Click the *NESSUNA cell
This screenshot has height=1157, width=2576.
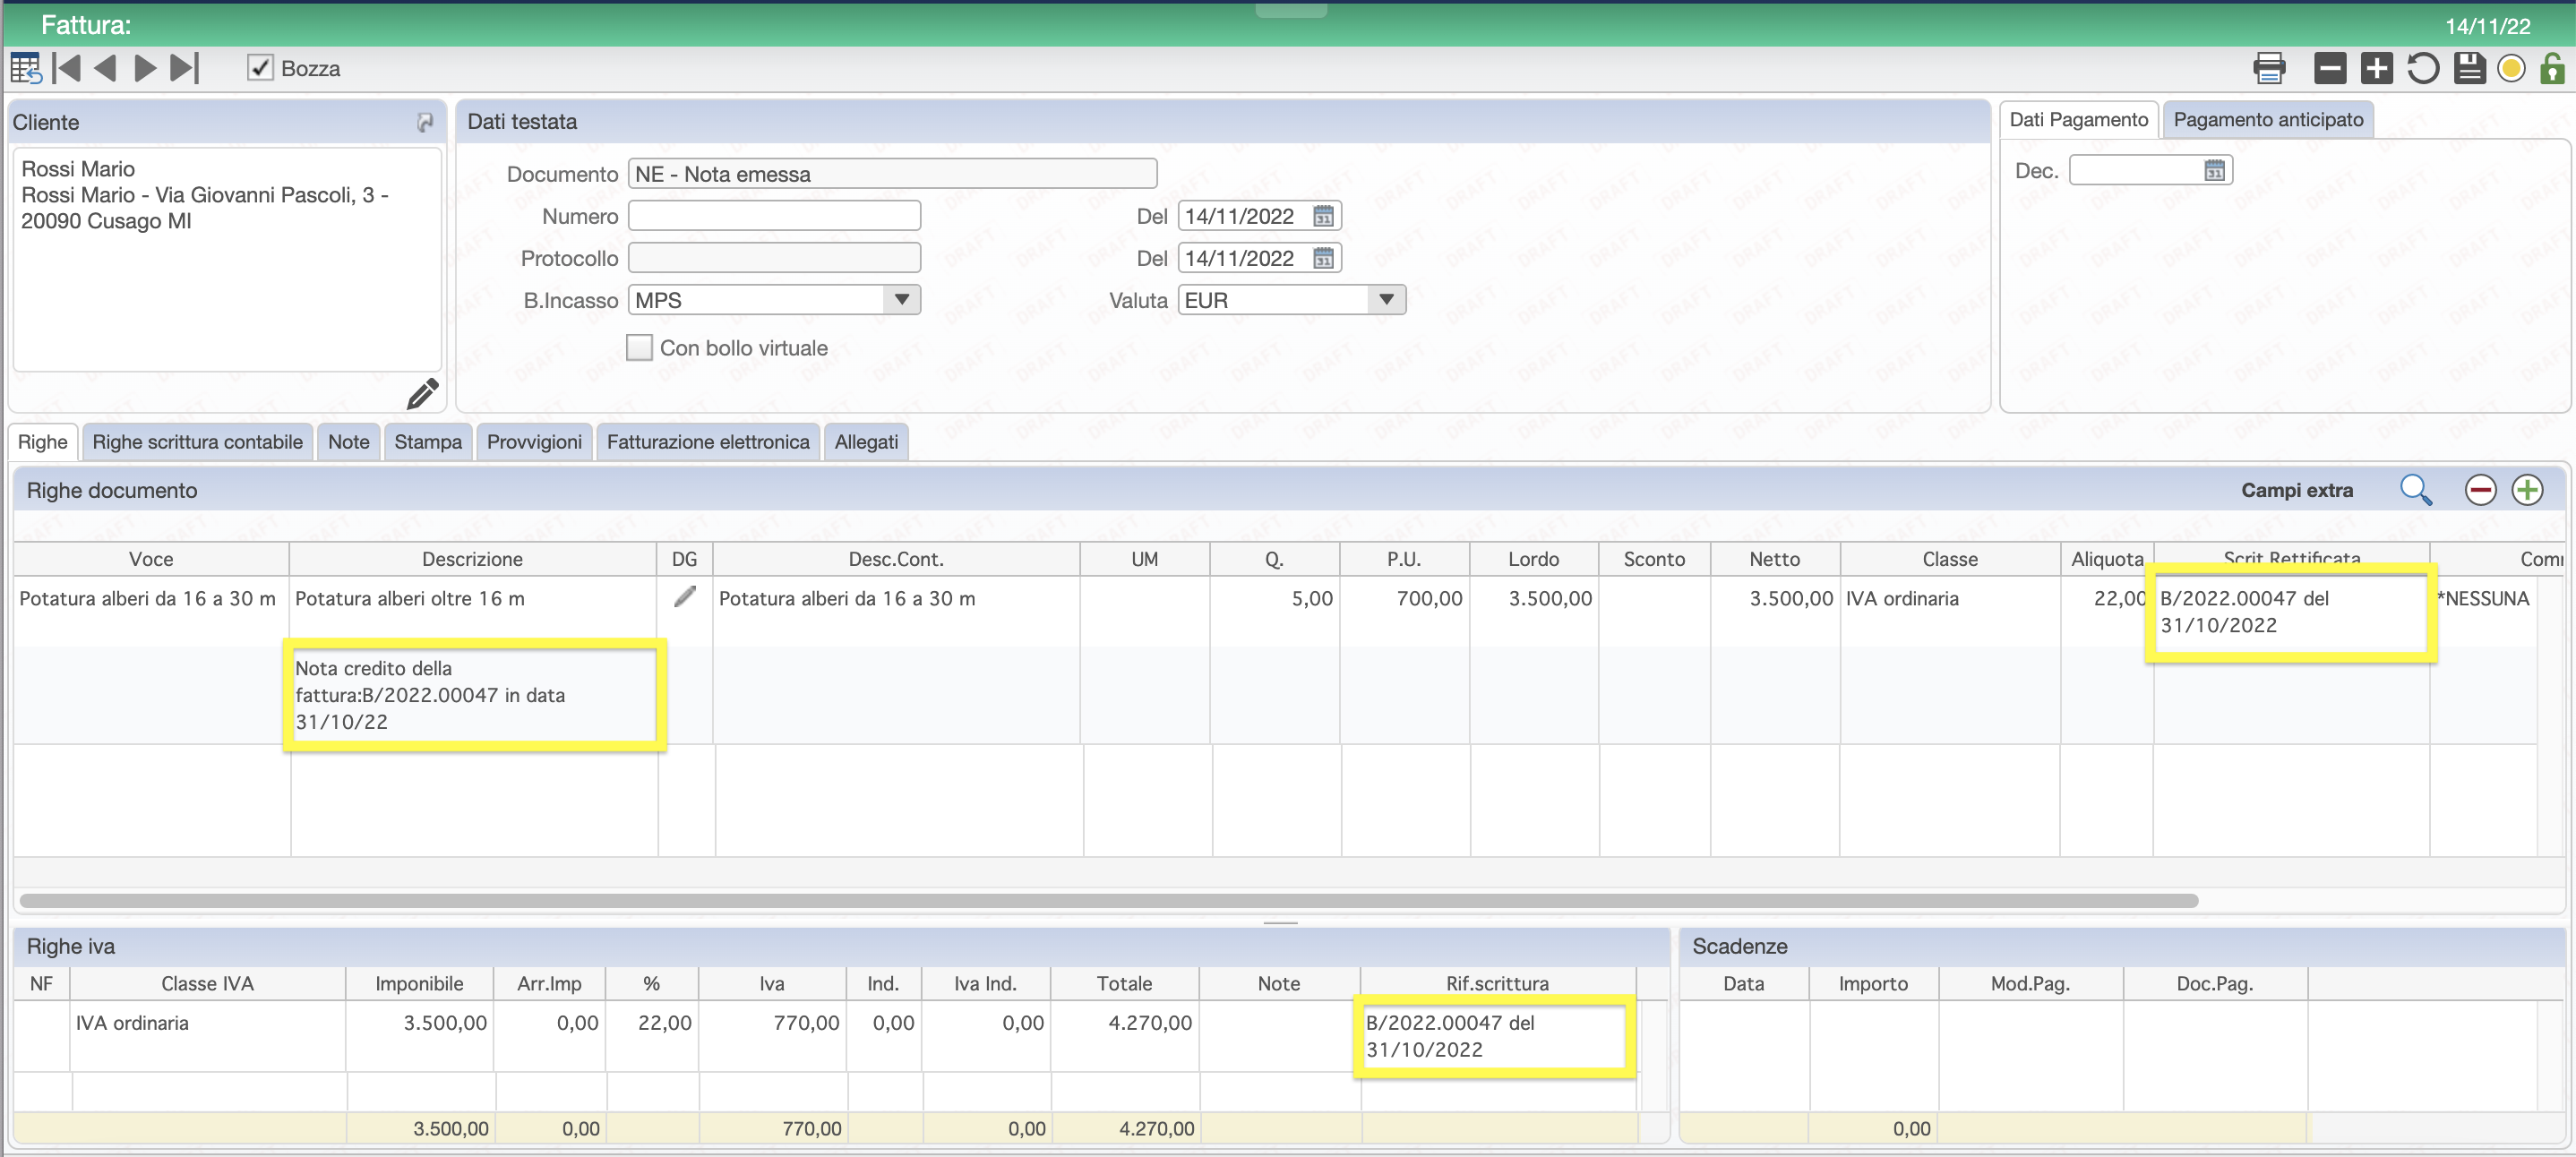pyautogui.click(x=2483, y=610)
